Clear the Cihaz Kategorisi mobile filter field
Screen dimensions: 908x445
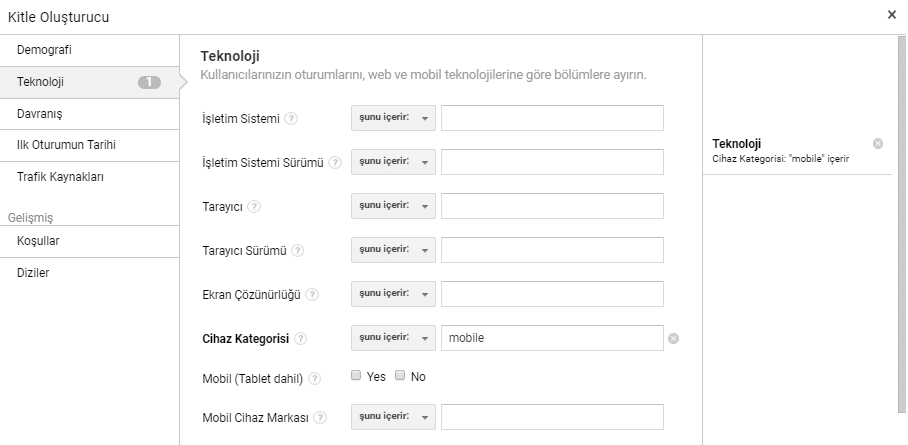[673, 339]
